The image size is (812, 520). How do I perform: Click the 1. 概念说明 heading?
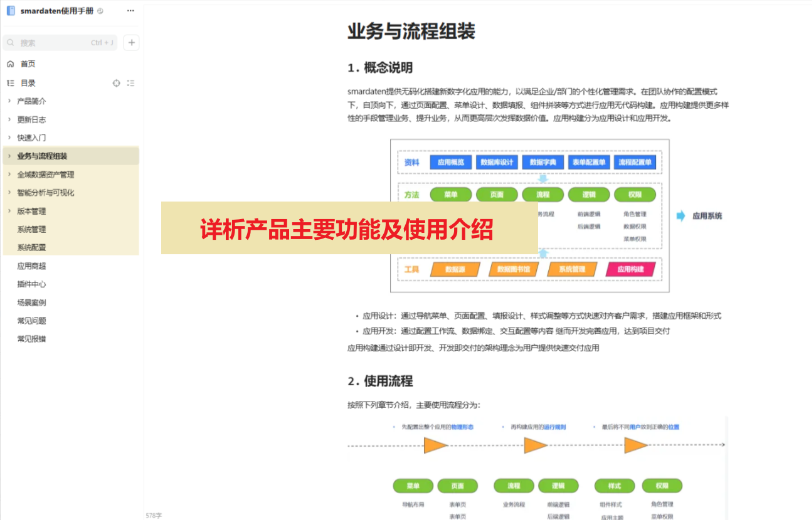[x=380, y=67]
